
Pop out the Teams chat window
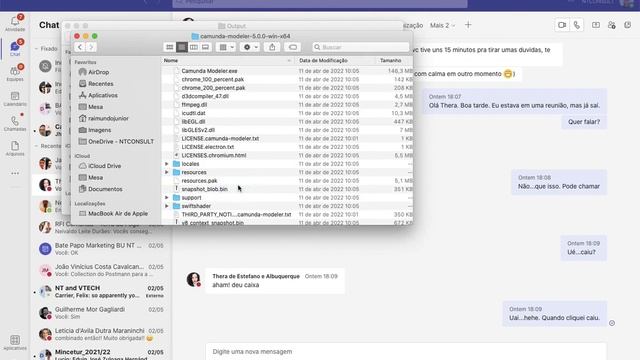click(x=628, y=25)
